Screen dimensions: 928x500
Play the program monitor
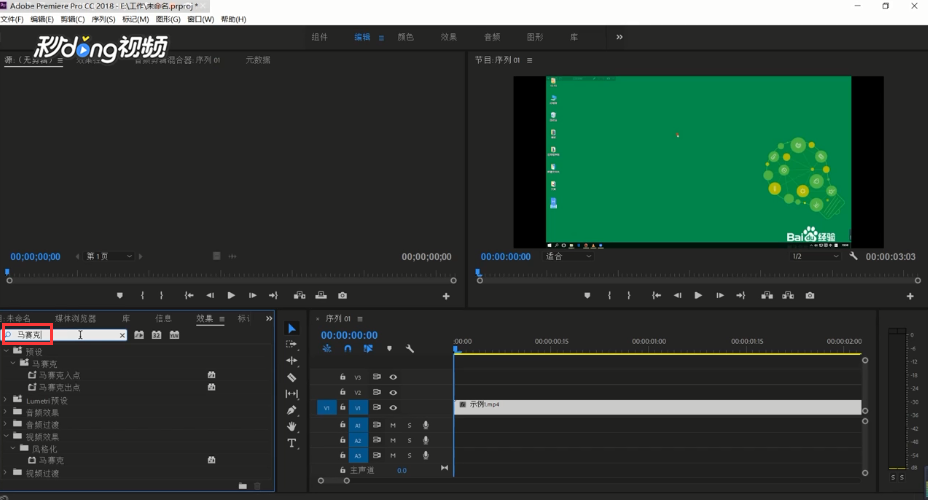698,295
